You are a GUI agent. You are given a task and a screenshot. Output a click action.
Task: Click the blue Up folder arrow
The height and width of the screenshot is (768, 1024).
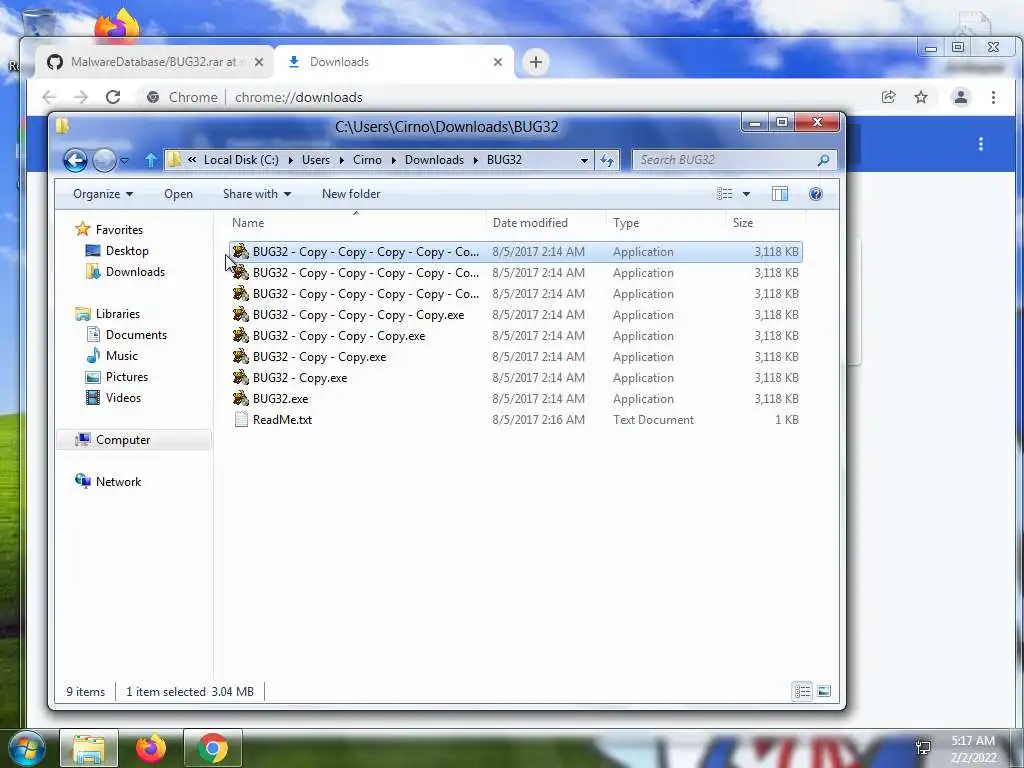151,160
